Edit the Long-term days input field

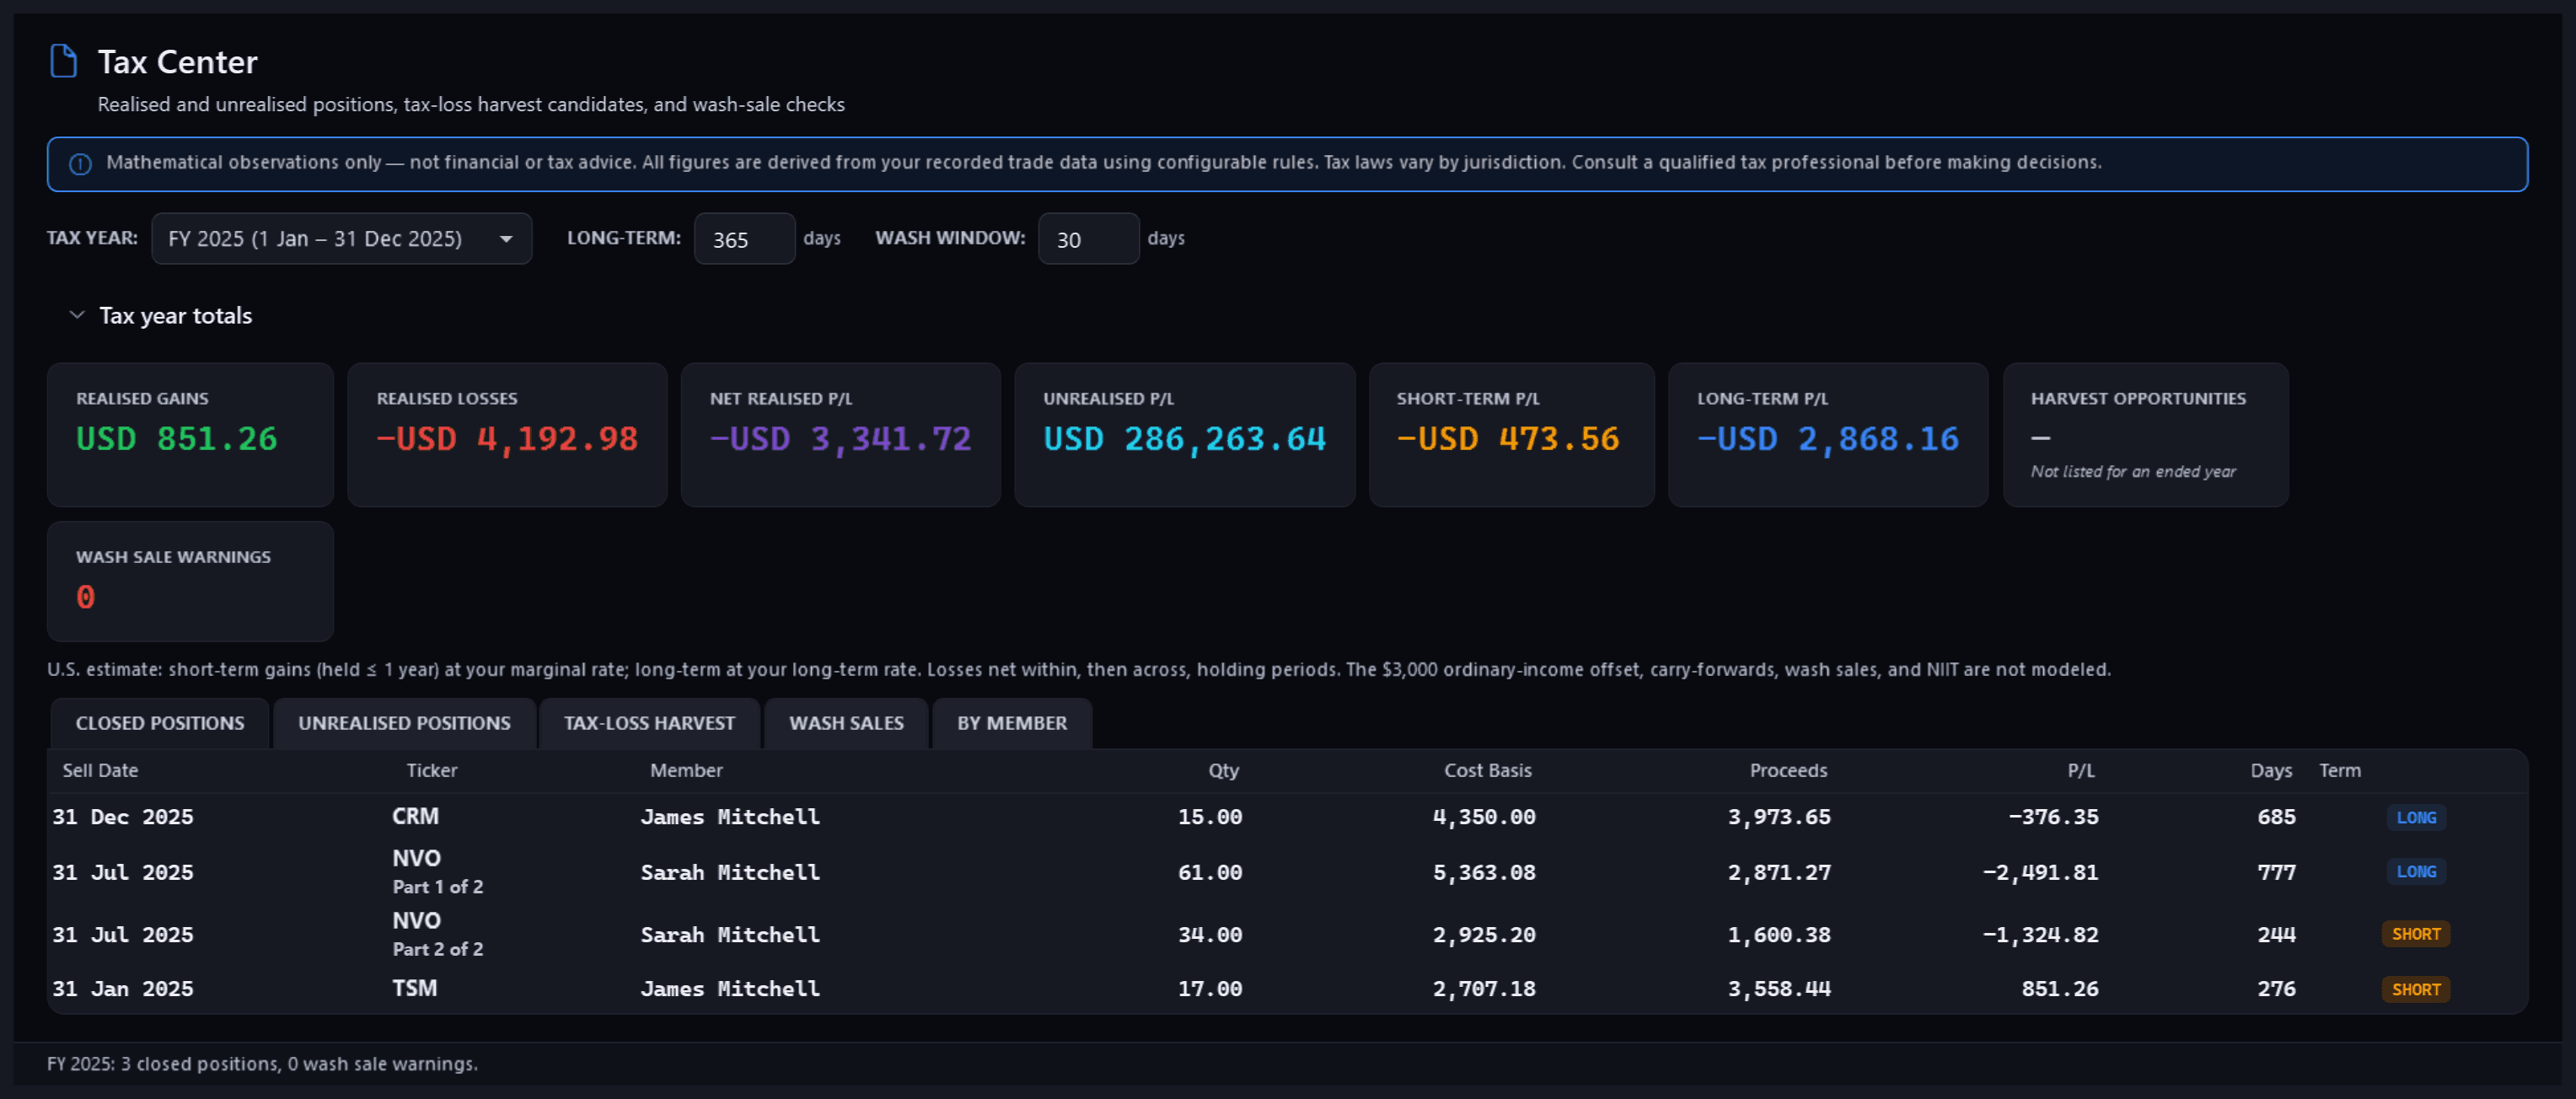(744, 239)
